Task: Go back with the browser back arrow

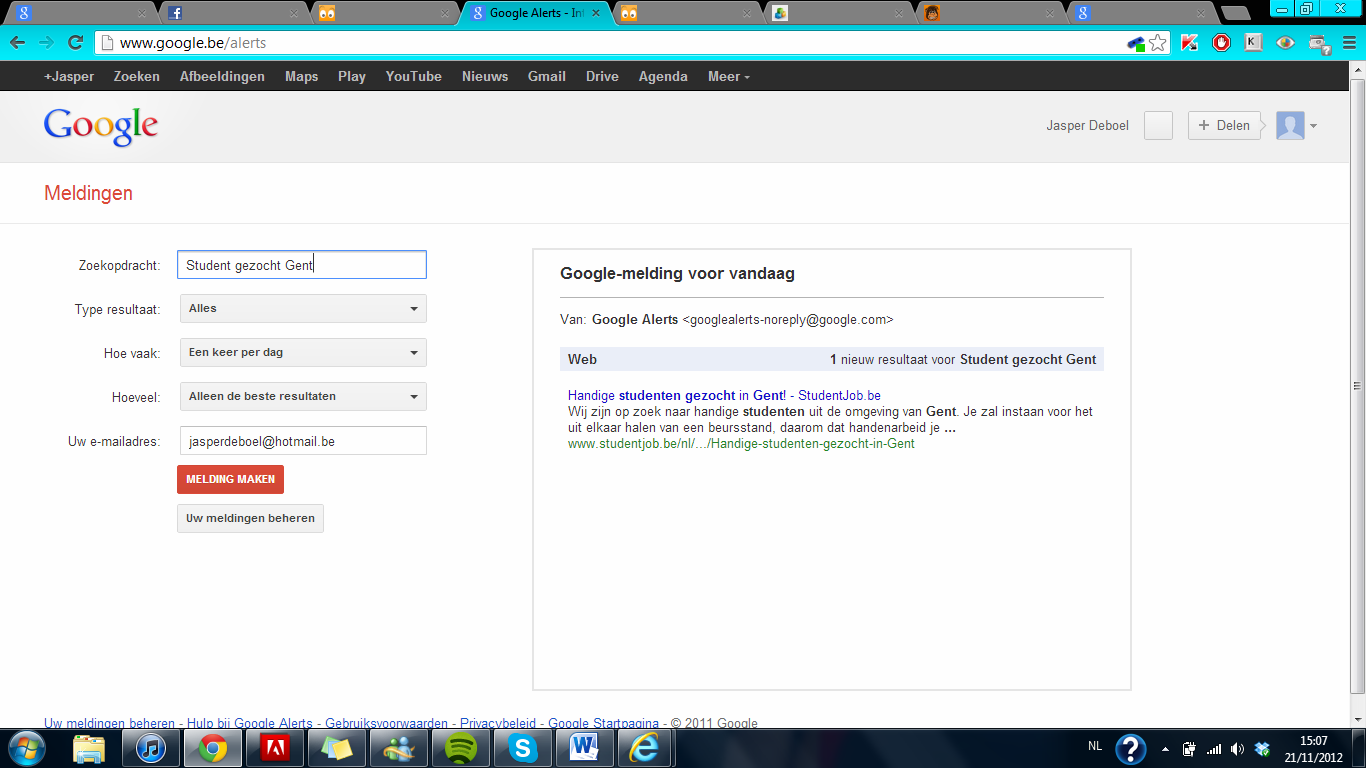Action: coord(17,43)
